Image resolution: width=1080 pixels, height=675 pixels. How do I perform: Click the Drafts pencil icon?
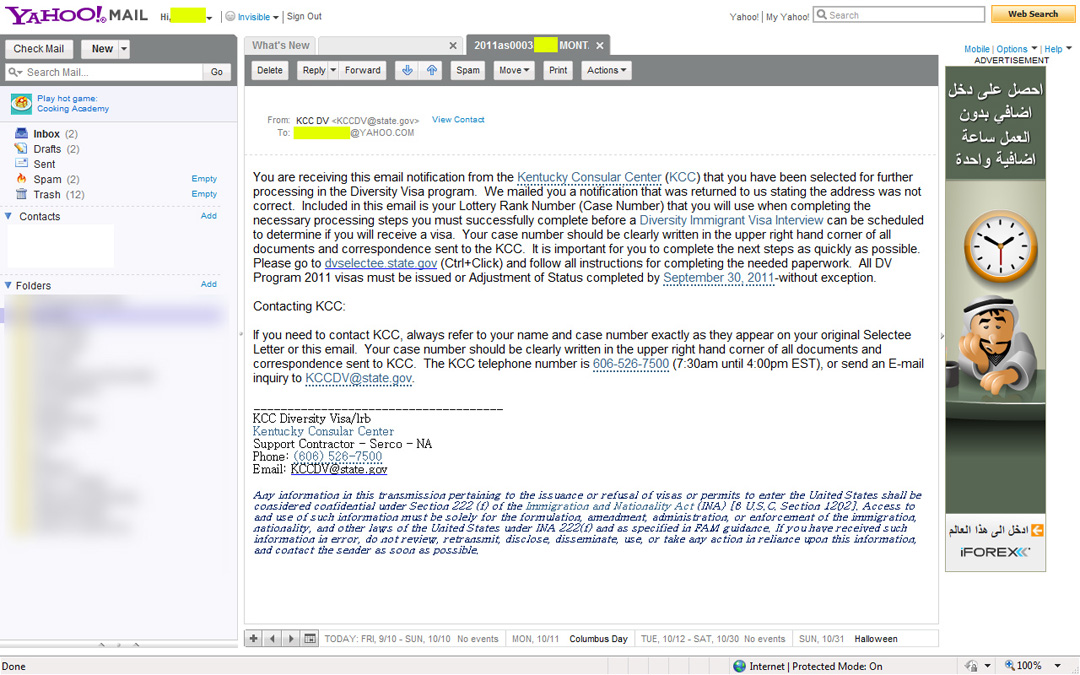(x=21, y=148)
